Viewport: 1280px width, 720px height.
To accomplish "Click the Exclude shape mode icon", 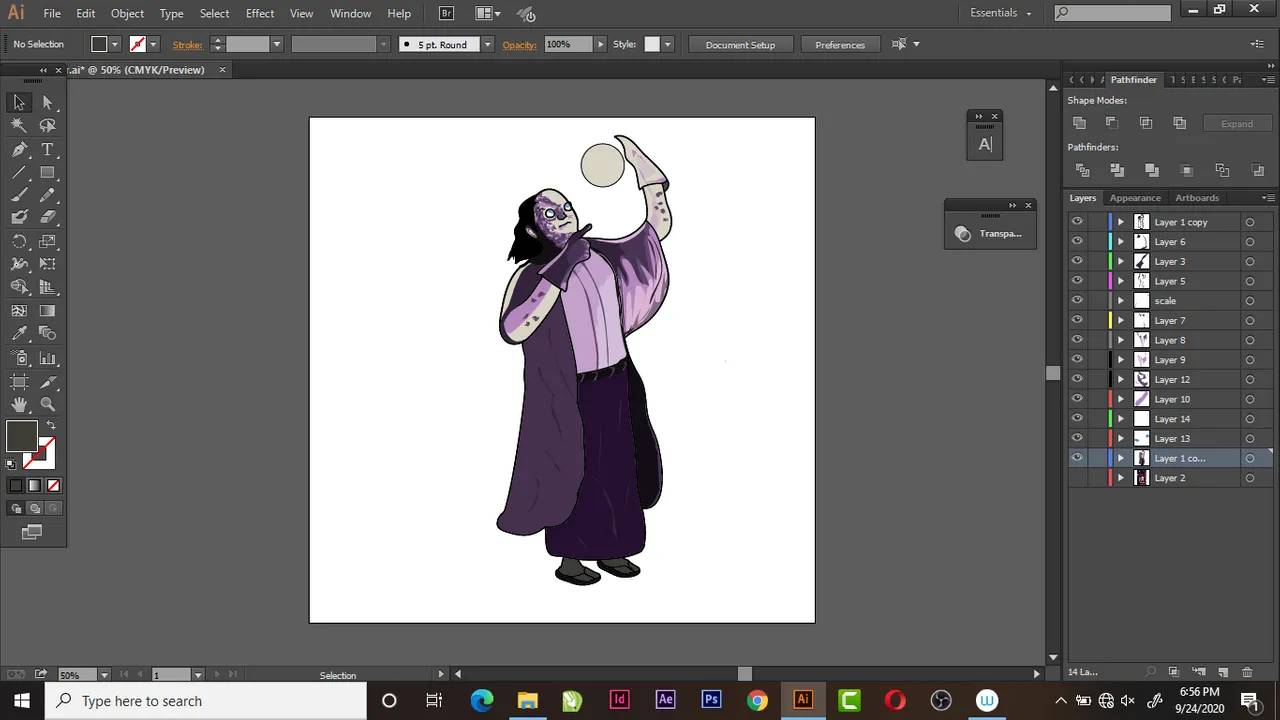I will click(x=1180, y=123).
